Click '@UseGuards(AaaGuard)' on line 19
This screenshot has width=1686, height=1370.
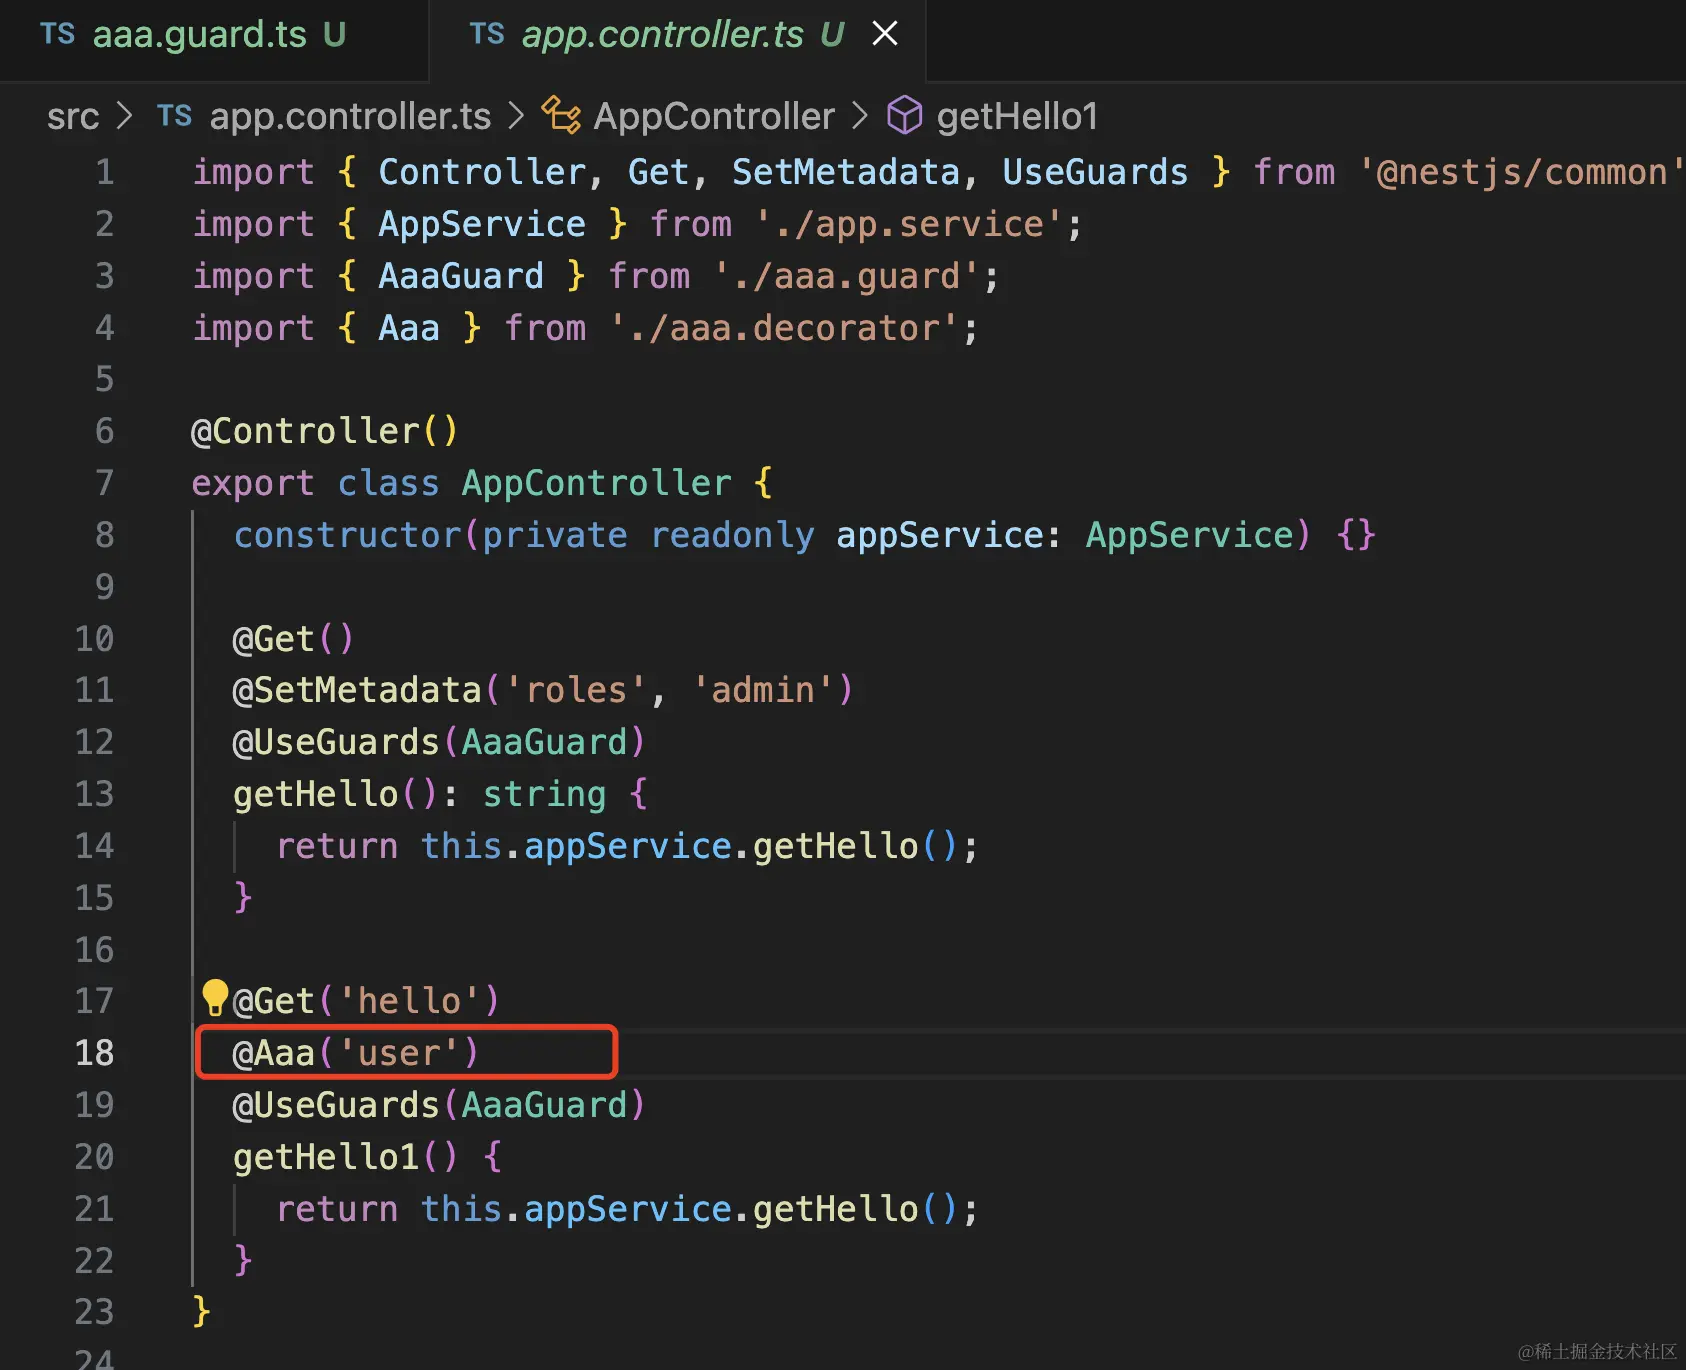(439, 1105)
